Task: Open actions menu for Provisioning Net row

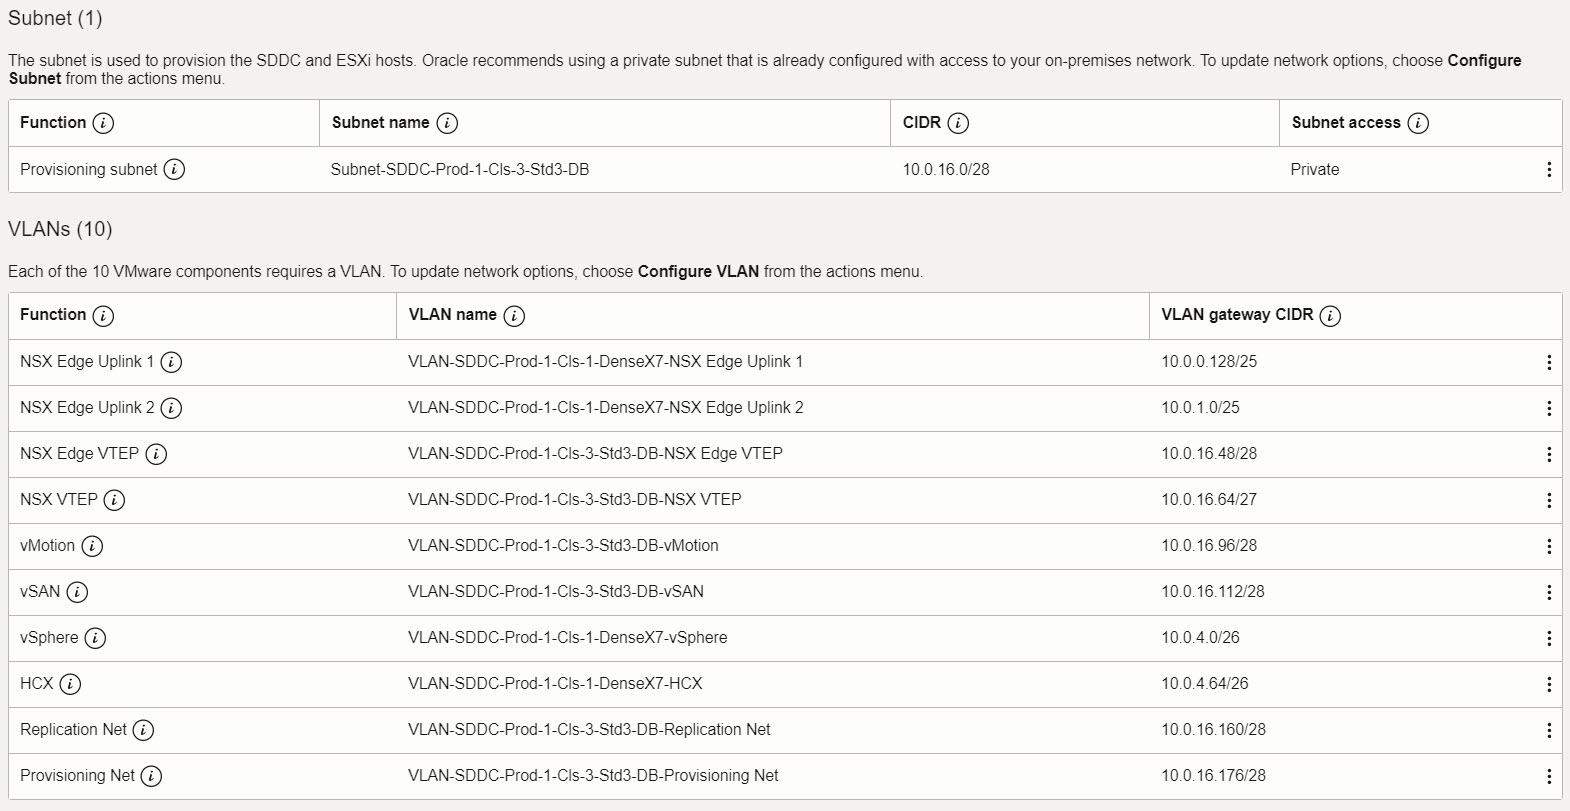Action: pos(1549,776)
